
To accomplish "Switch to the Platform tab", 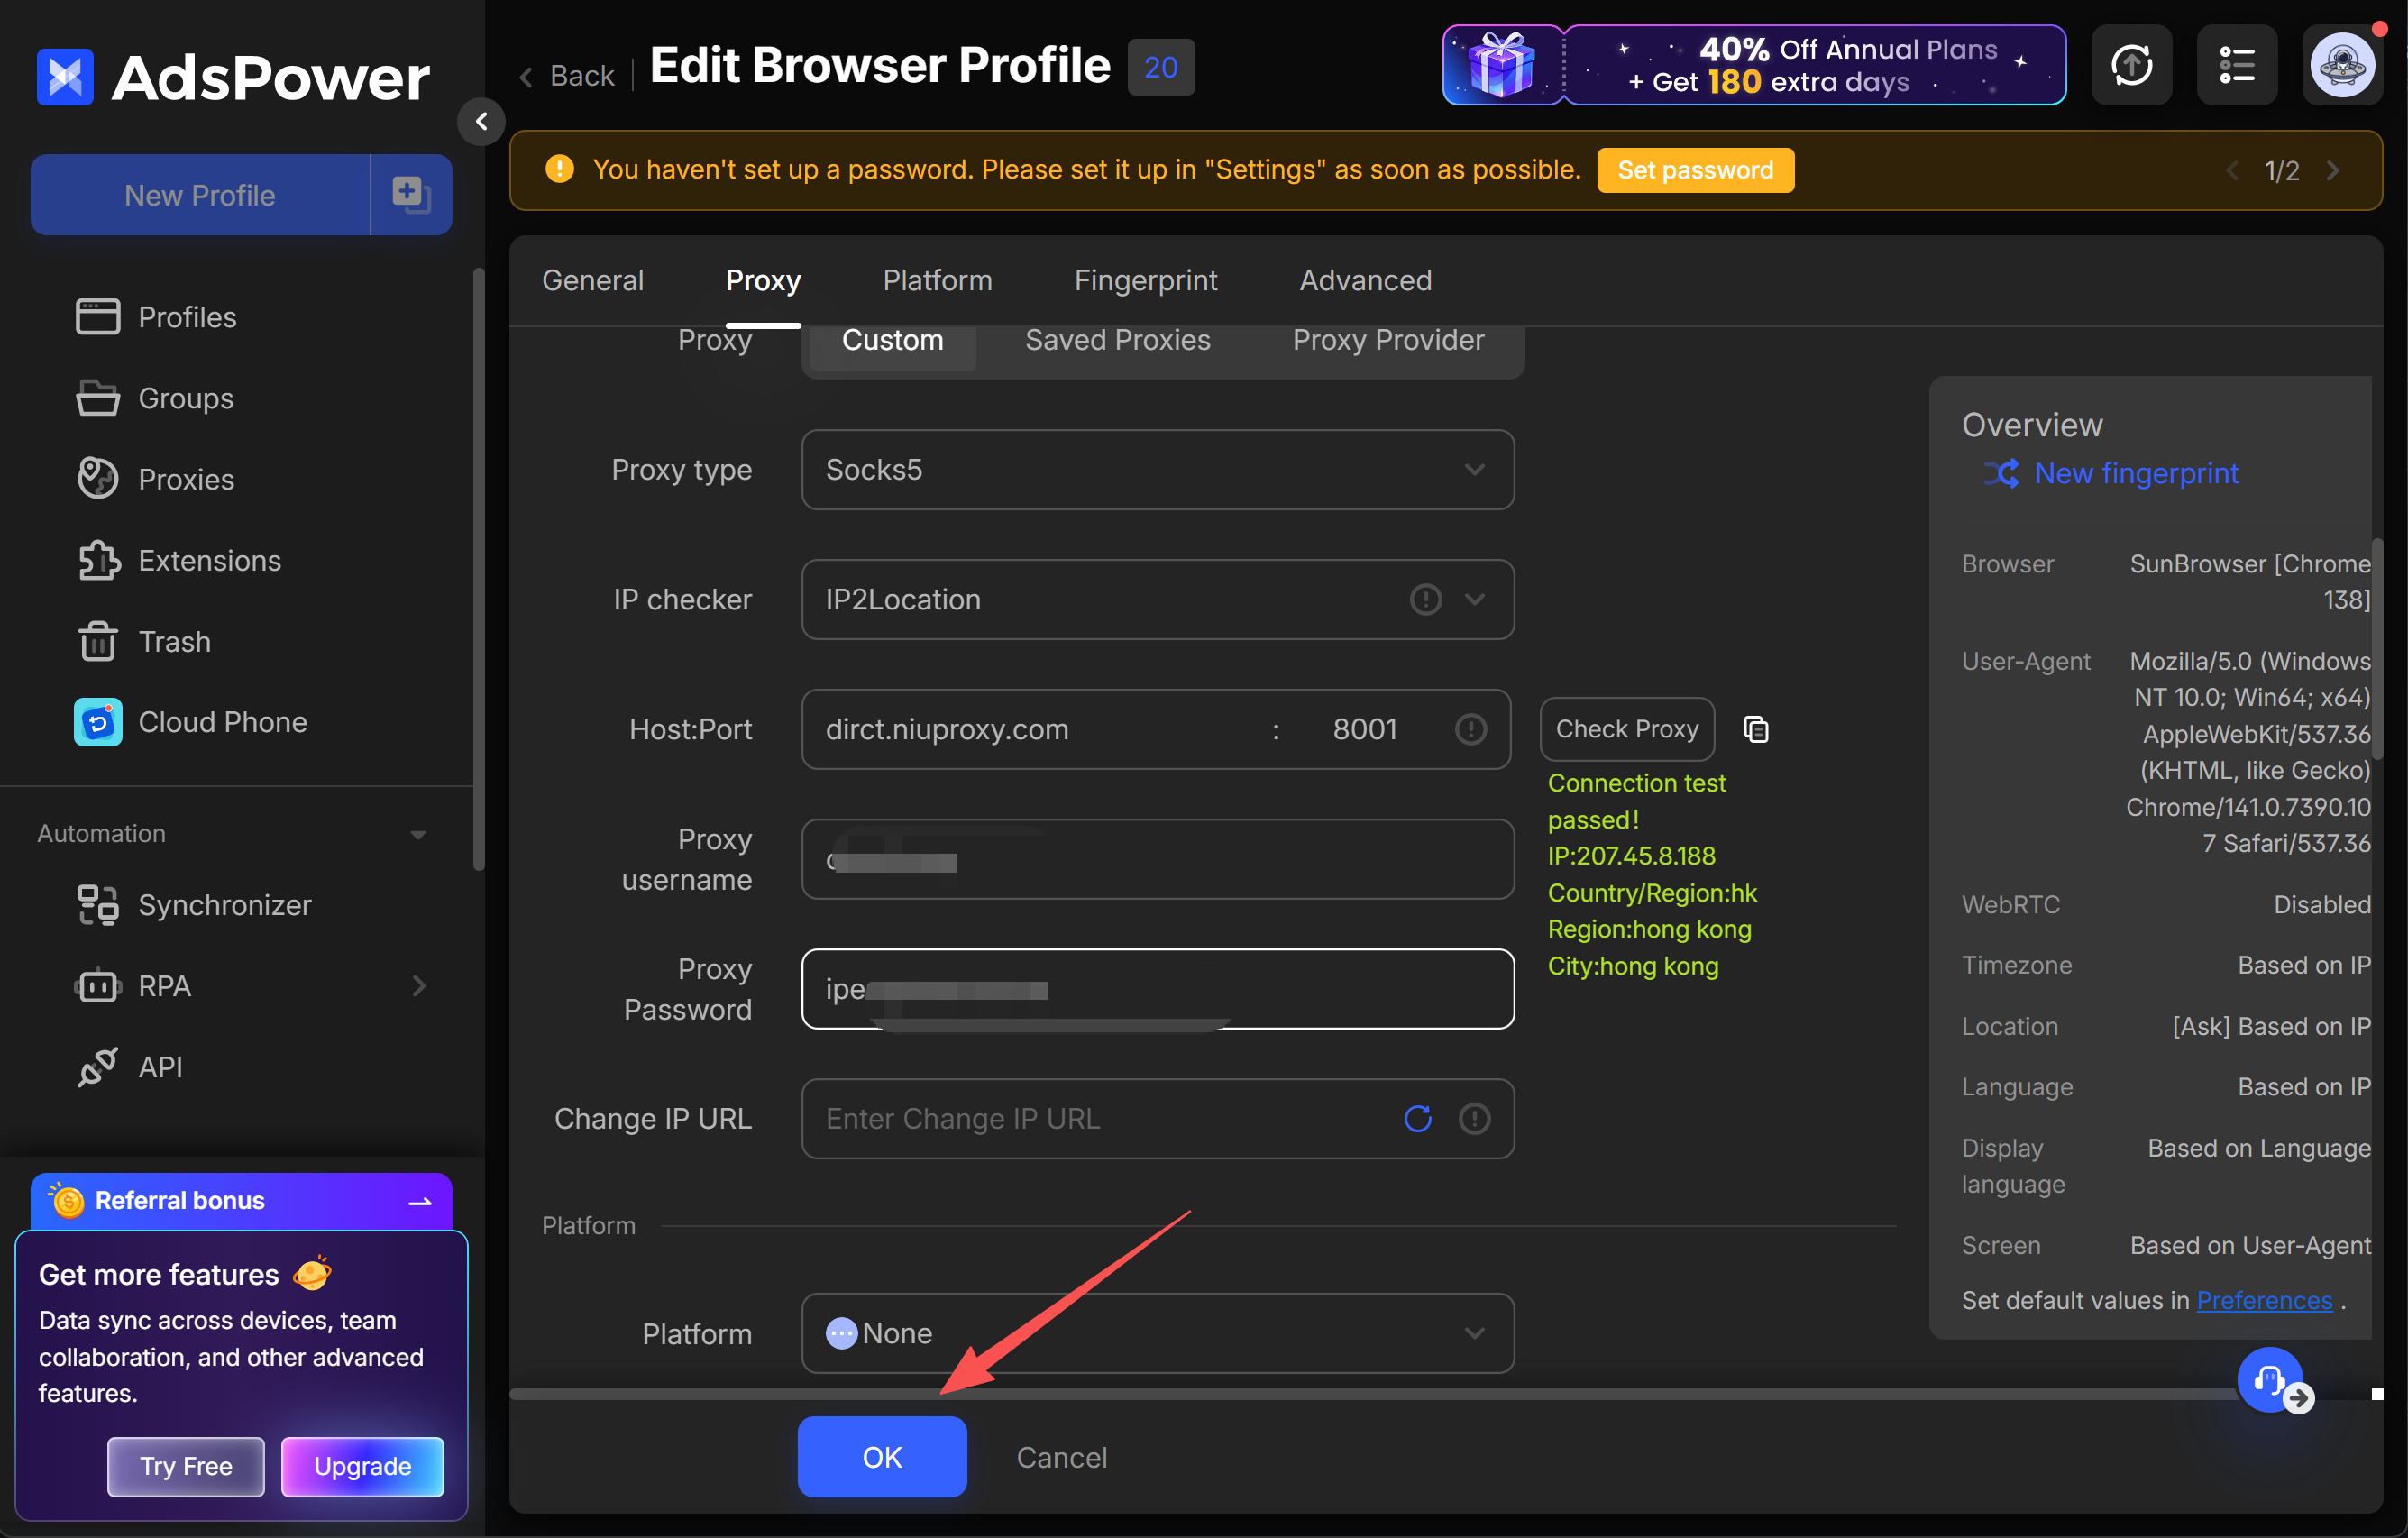I will (938, 280).
